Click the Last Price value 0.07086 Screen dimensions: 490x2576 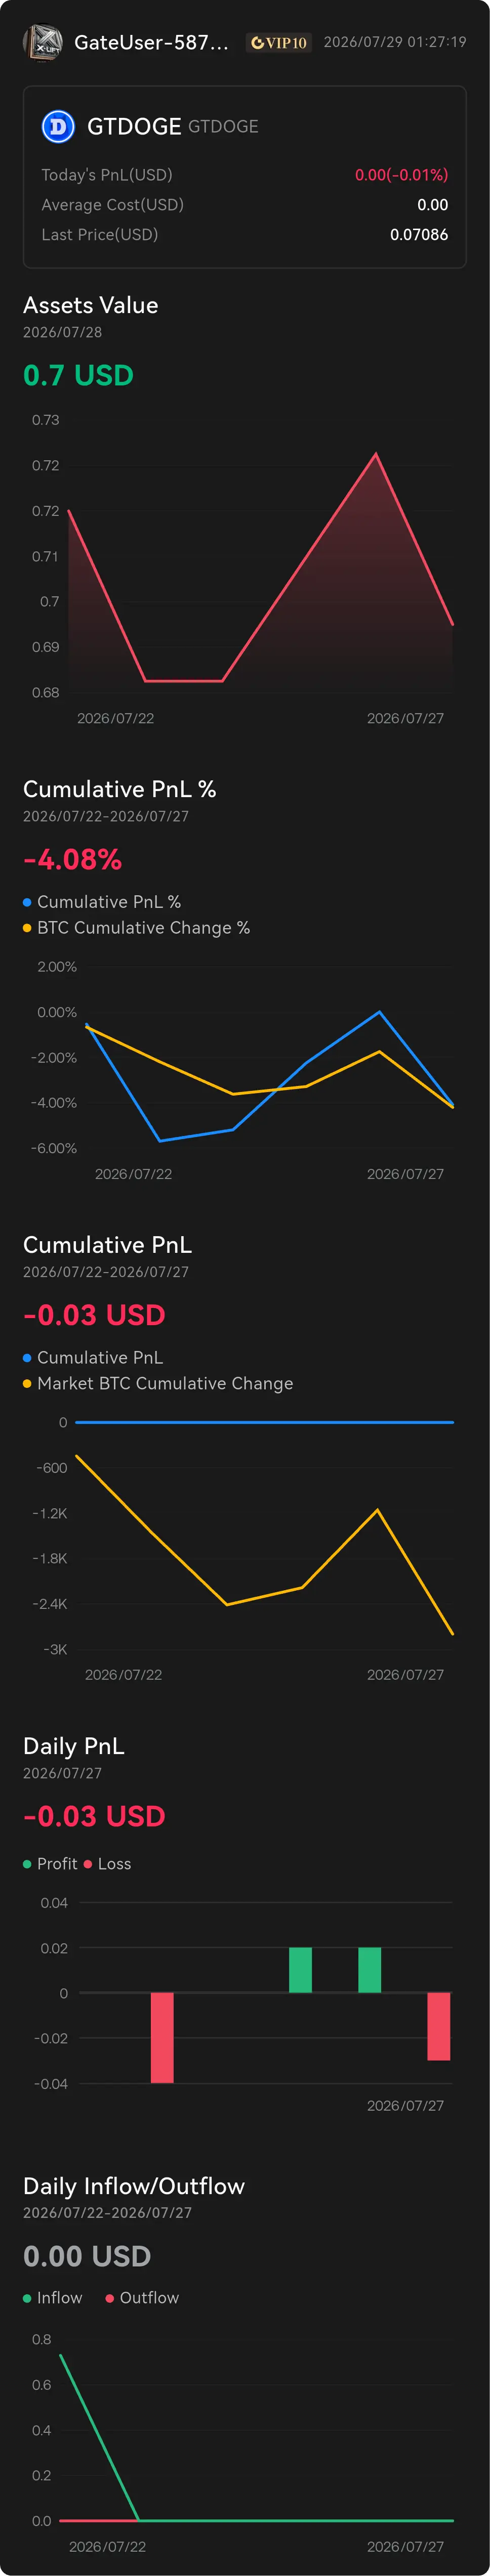coord(419,234)
